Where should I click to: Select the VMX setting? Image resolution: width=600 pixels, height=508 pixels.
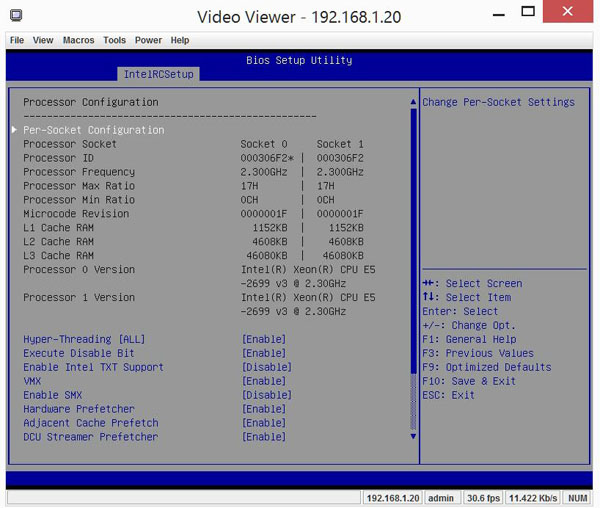(x=32, y=381)
